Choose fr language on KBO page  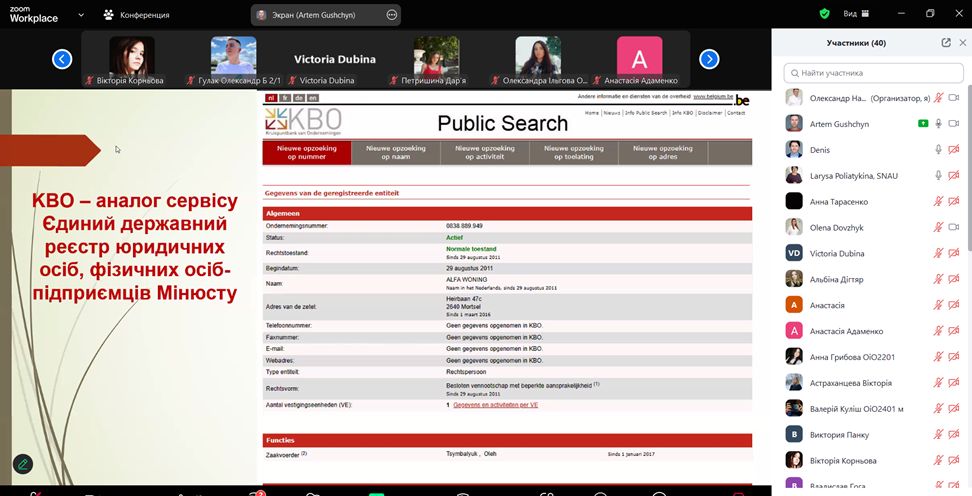tap(285, 98)
